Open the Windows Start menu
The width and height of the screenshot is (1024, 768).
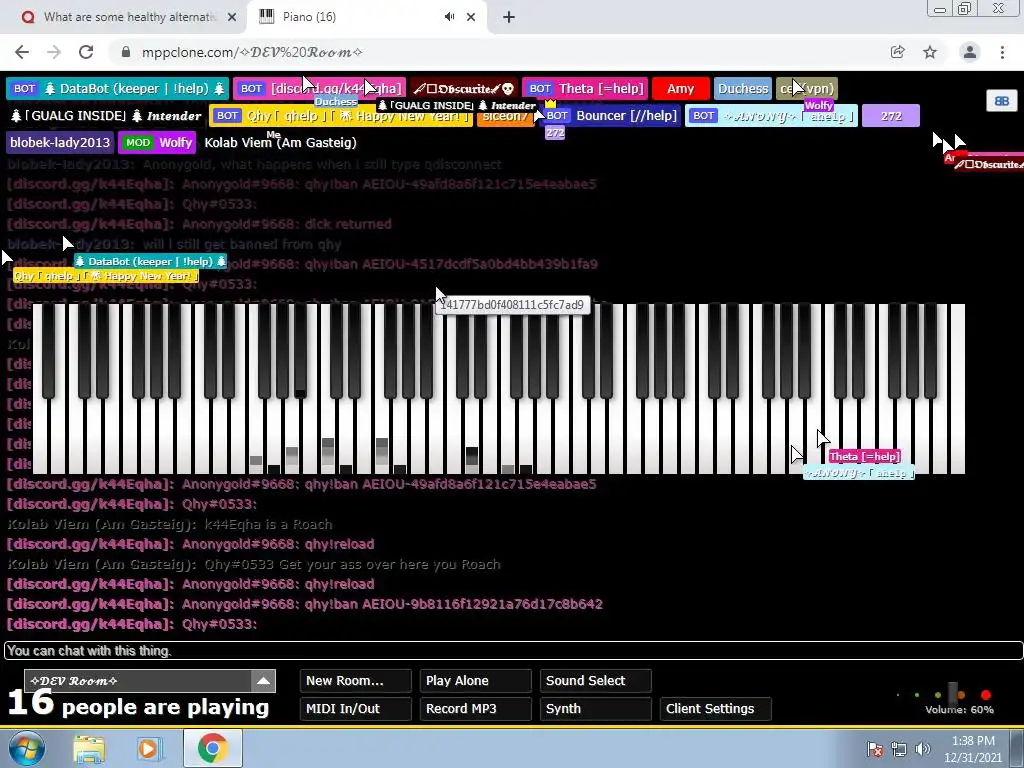pos(27,748)
